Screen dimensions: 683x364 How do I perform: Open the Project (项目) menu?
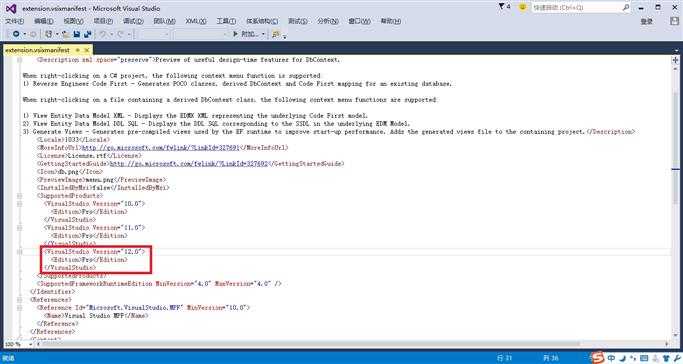[x=103, y=21]
